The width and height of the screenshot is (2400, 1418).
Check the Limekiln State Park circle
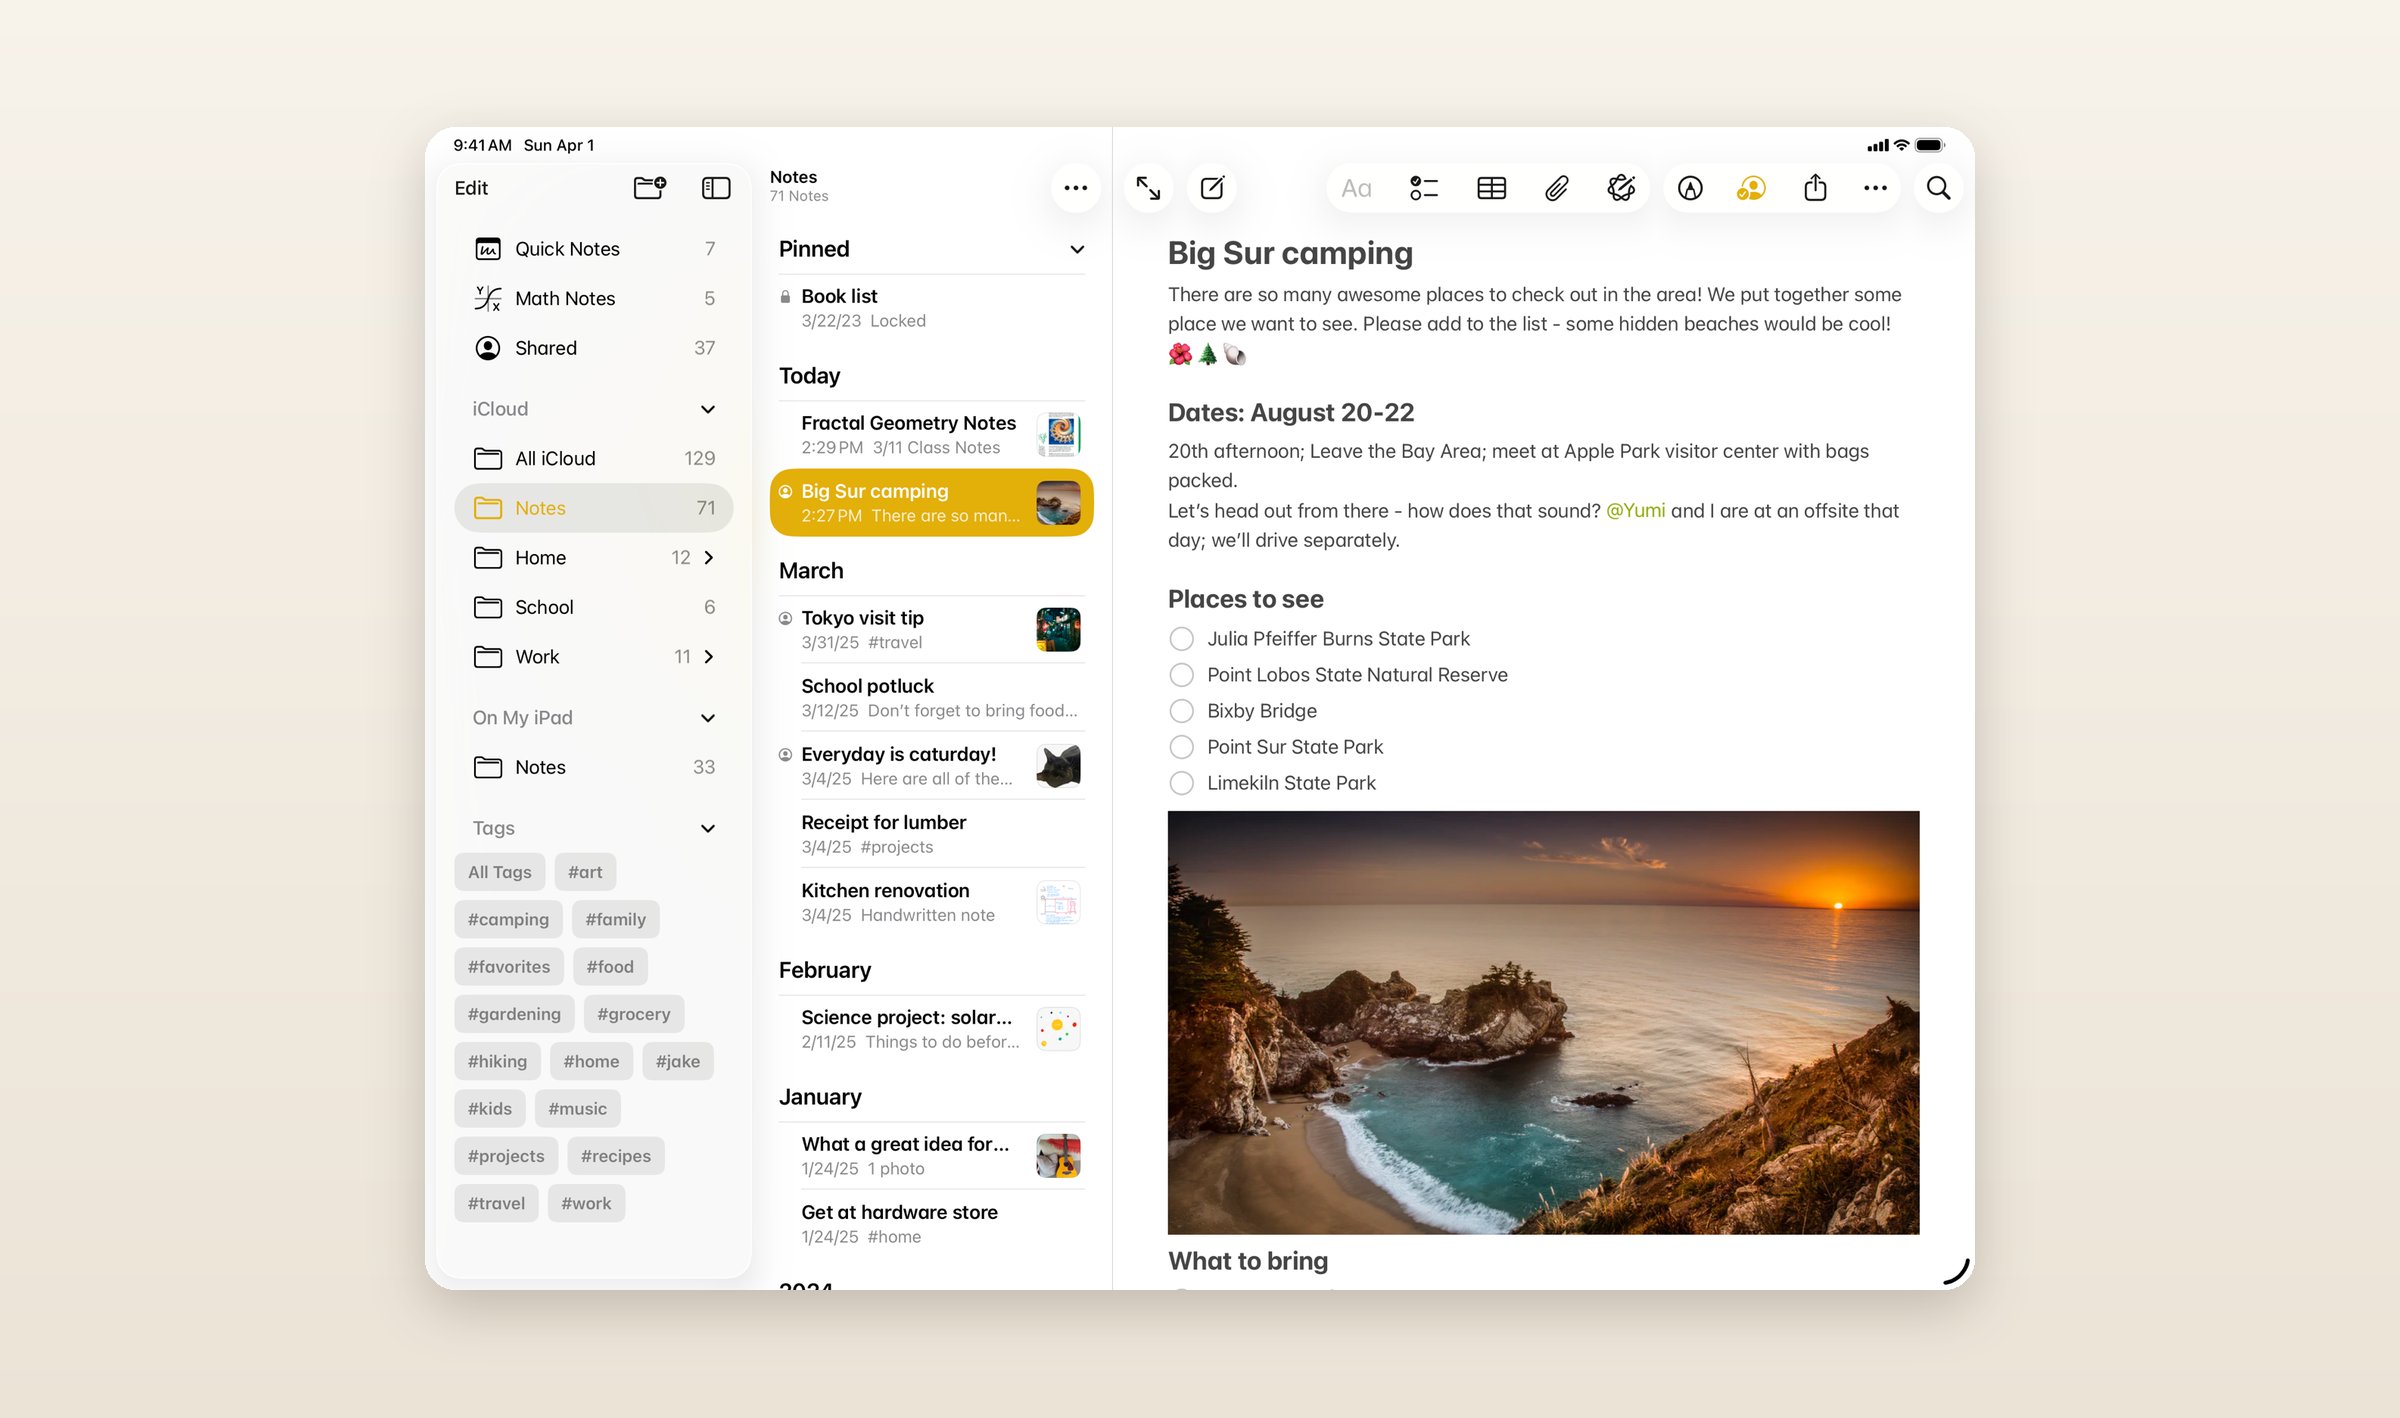click(x=1181, y=783)
